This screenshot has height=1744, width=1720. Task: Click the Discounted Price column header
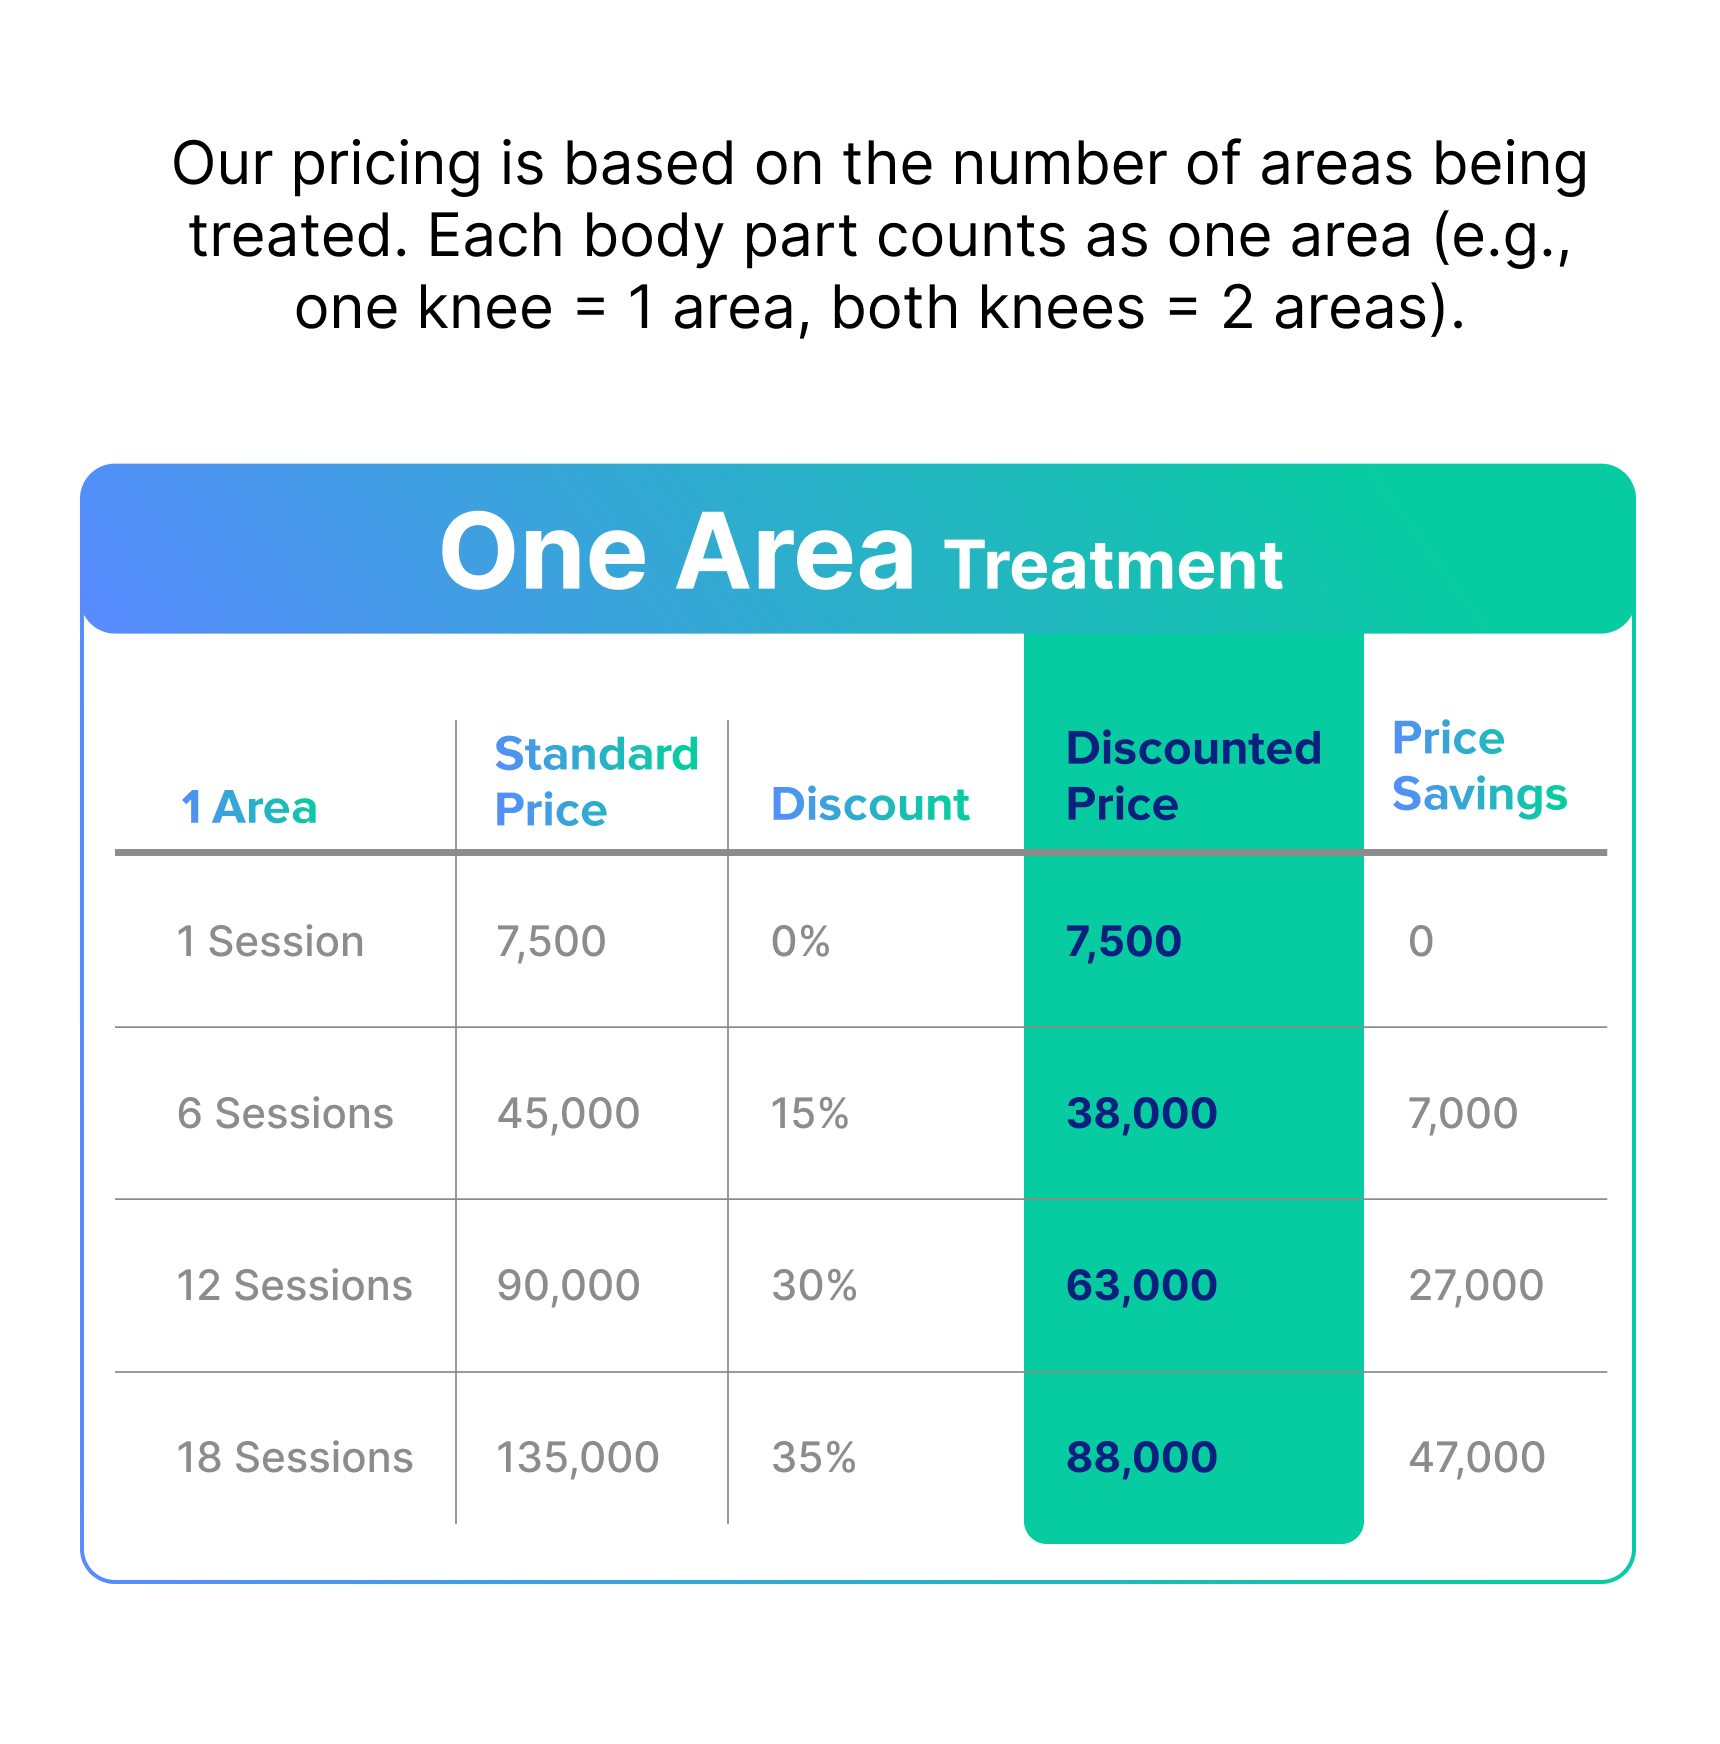click(1193, 776)
